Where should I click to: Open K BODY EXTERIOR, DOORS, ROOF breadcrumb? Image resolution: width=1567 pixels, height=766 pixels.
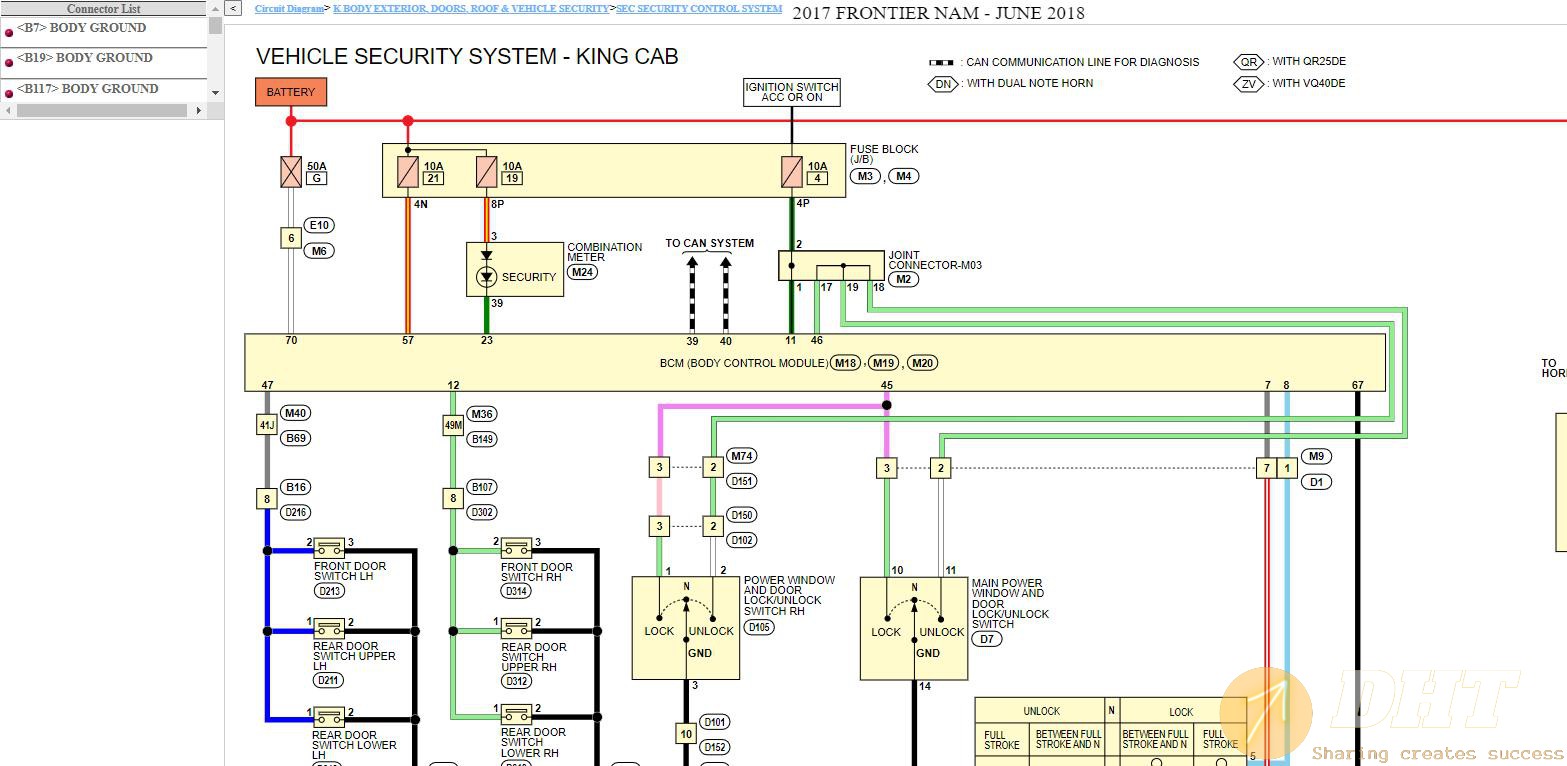pyautogui.click(x=470, y=8)
